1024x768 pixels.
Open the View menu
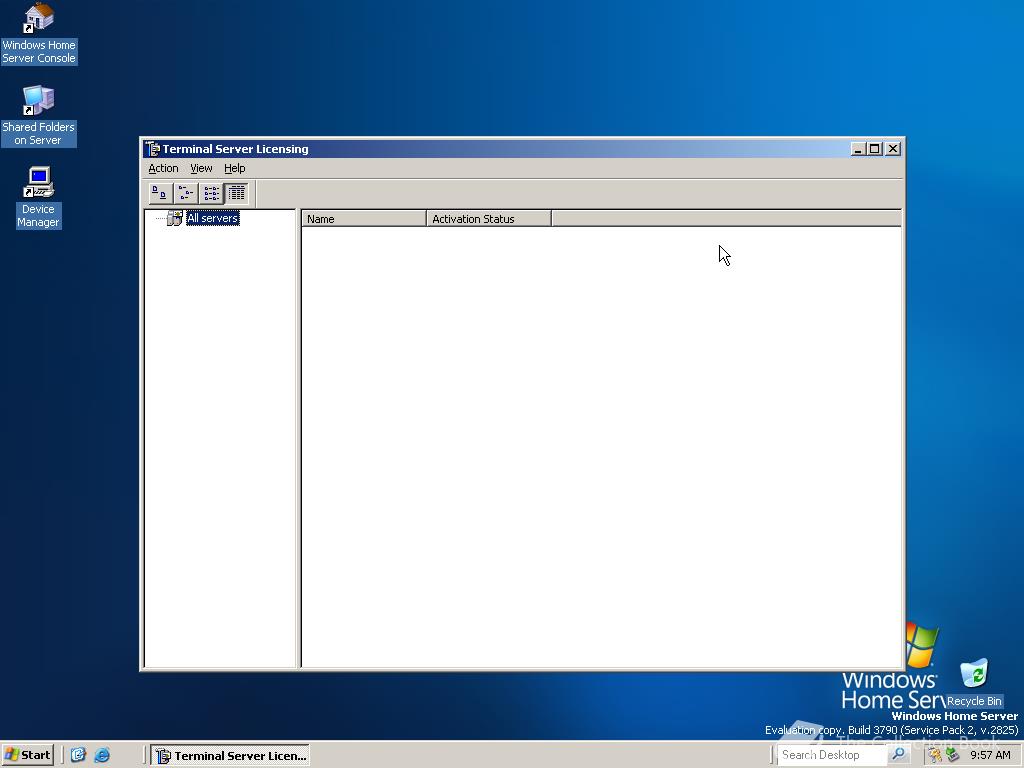(201, 168)
